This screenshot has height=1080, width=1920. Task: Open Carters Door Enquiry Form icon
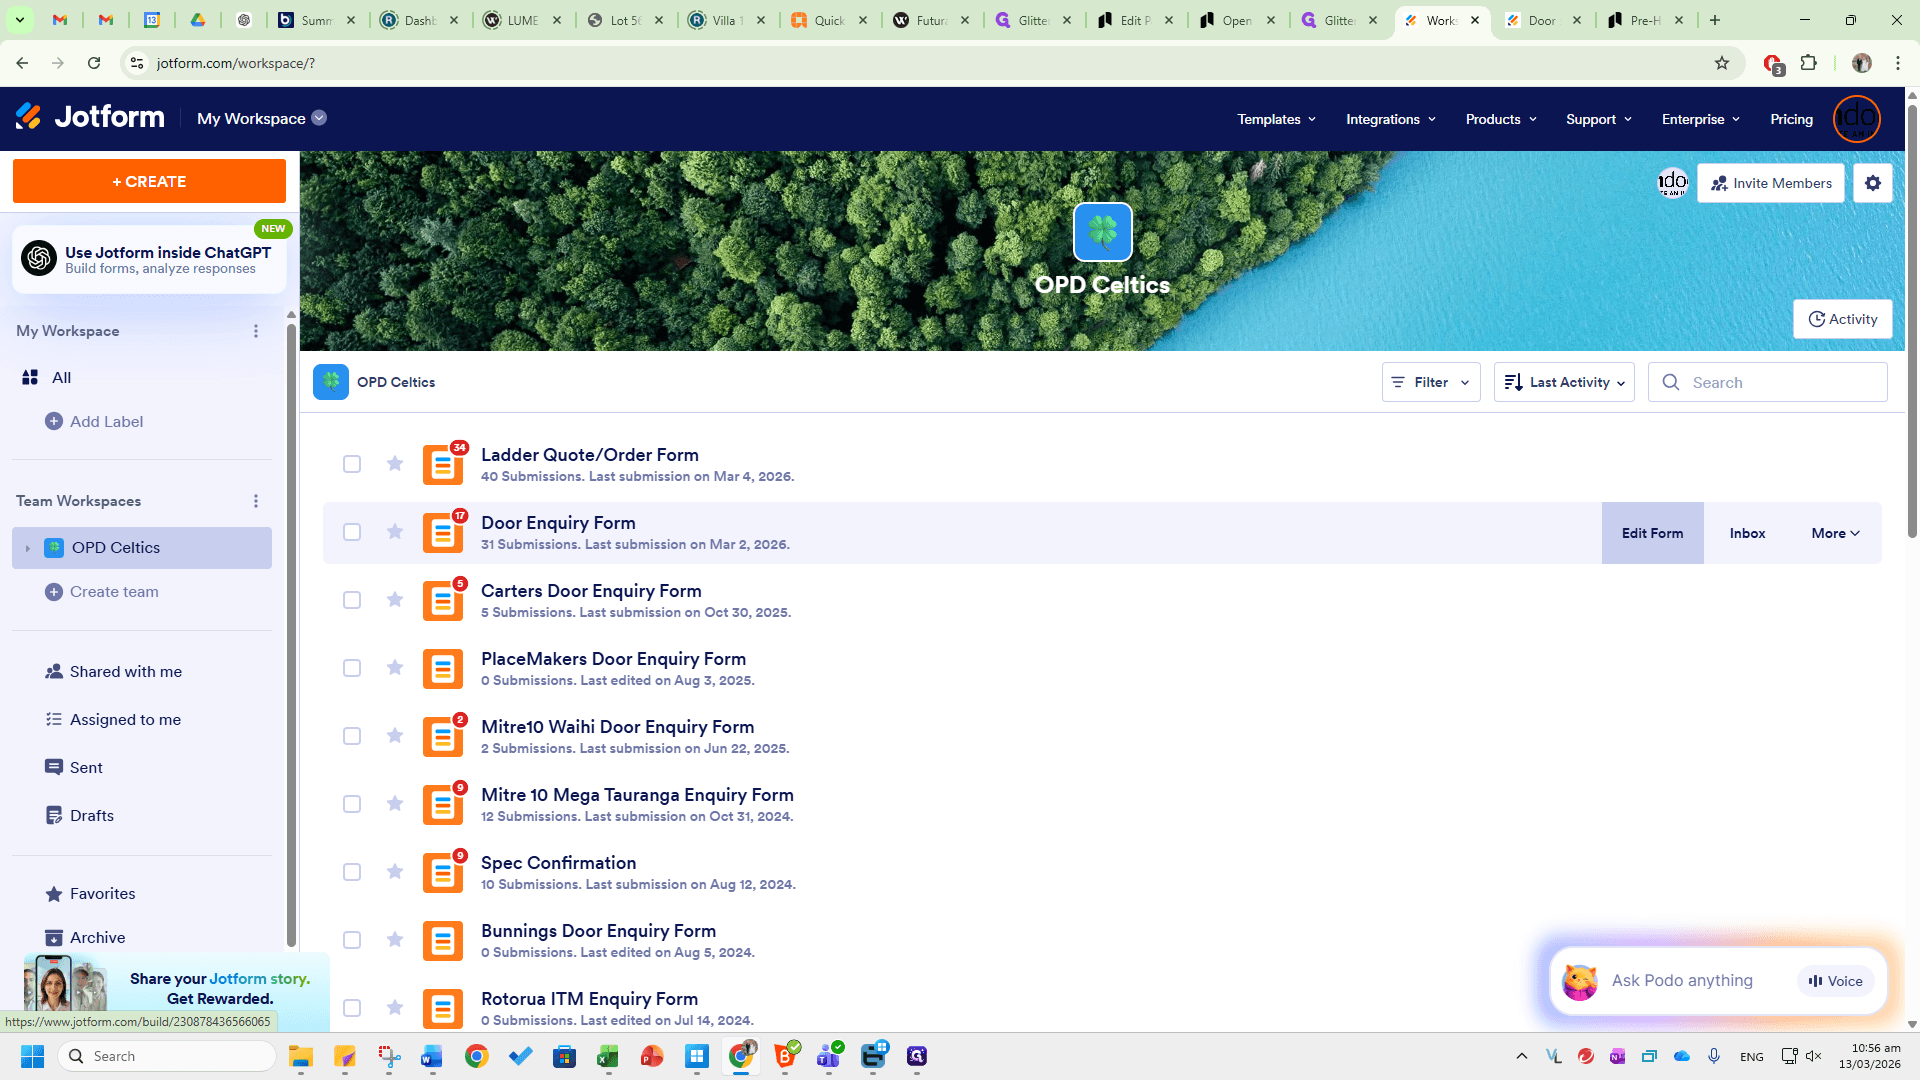click(442, 600)
